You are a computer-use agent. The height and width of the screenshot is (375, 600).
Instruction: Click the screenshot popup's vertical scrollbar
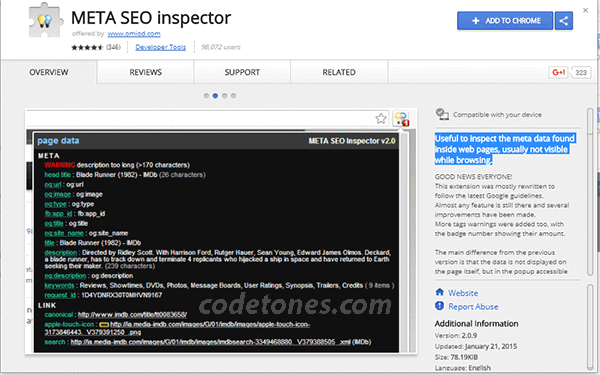[x=404, y=242]
